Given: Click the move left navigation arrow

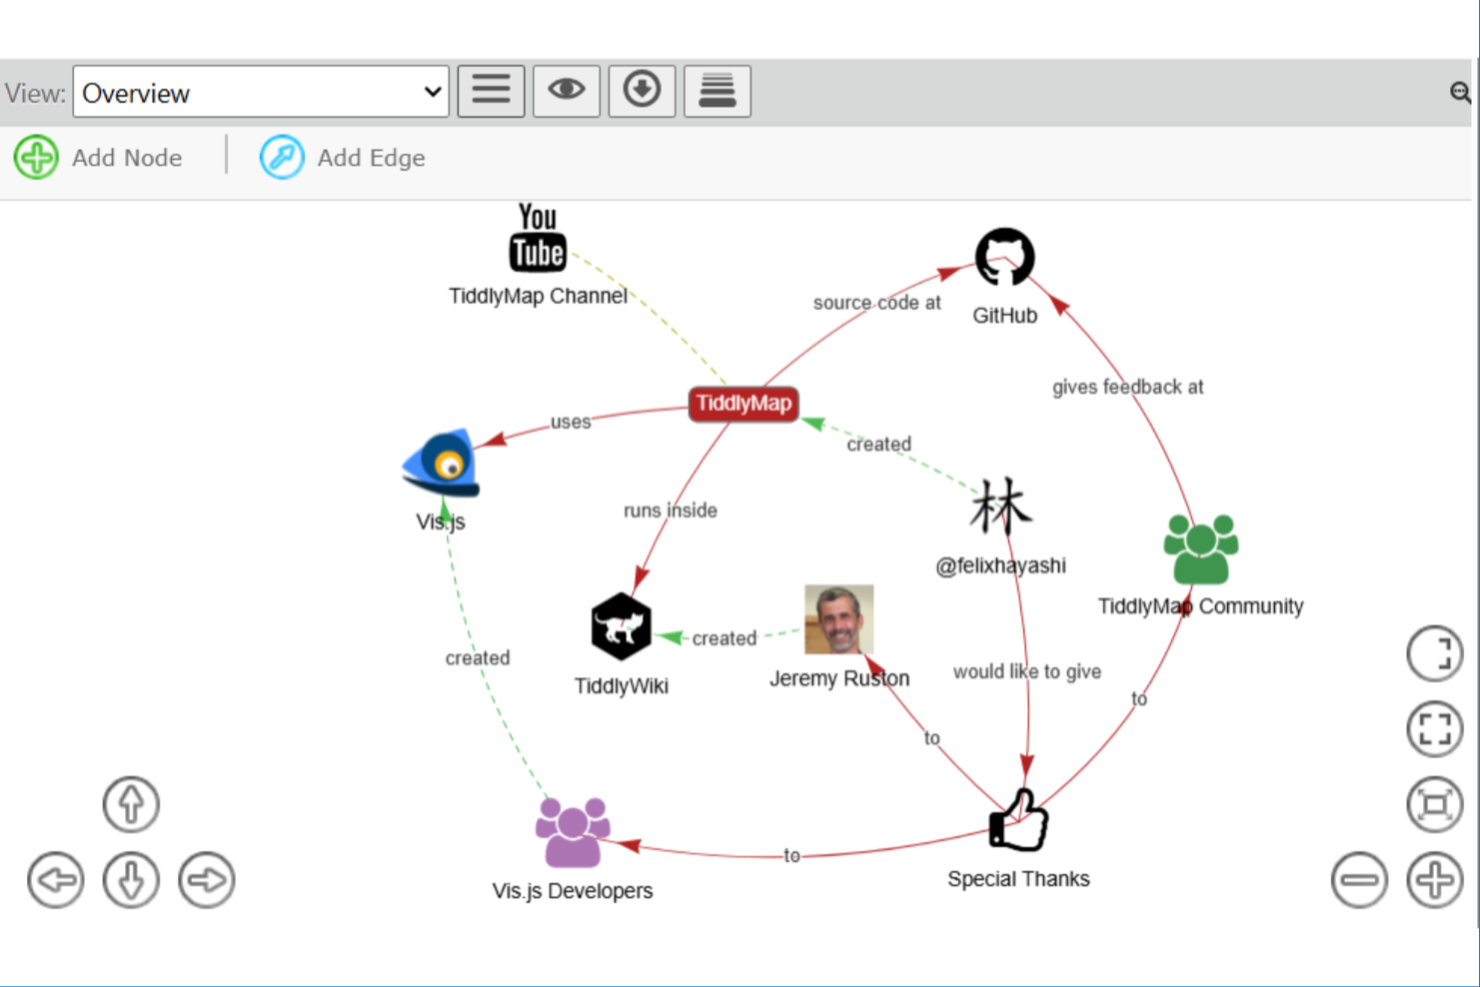Looking at the screenshot, I should pyautogui.click(x=55, y=880).
